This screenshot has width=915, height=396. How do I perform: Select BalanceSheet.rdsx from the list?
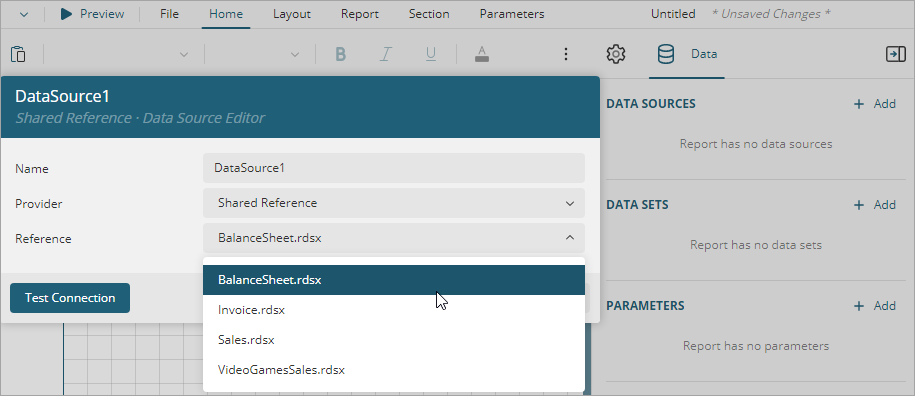coord(394,280)
